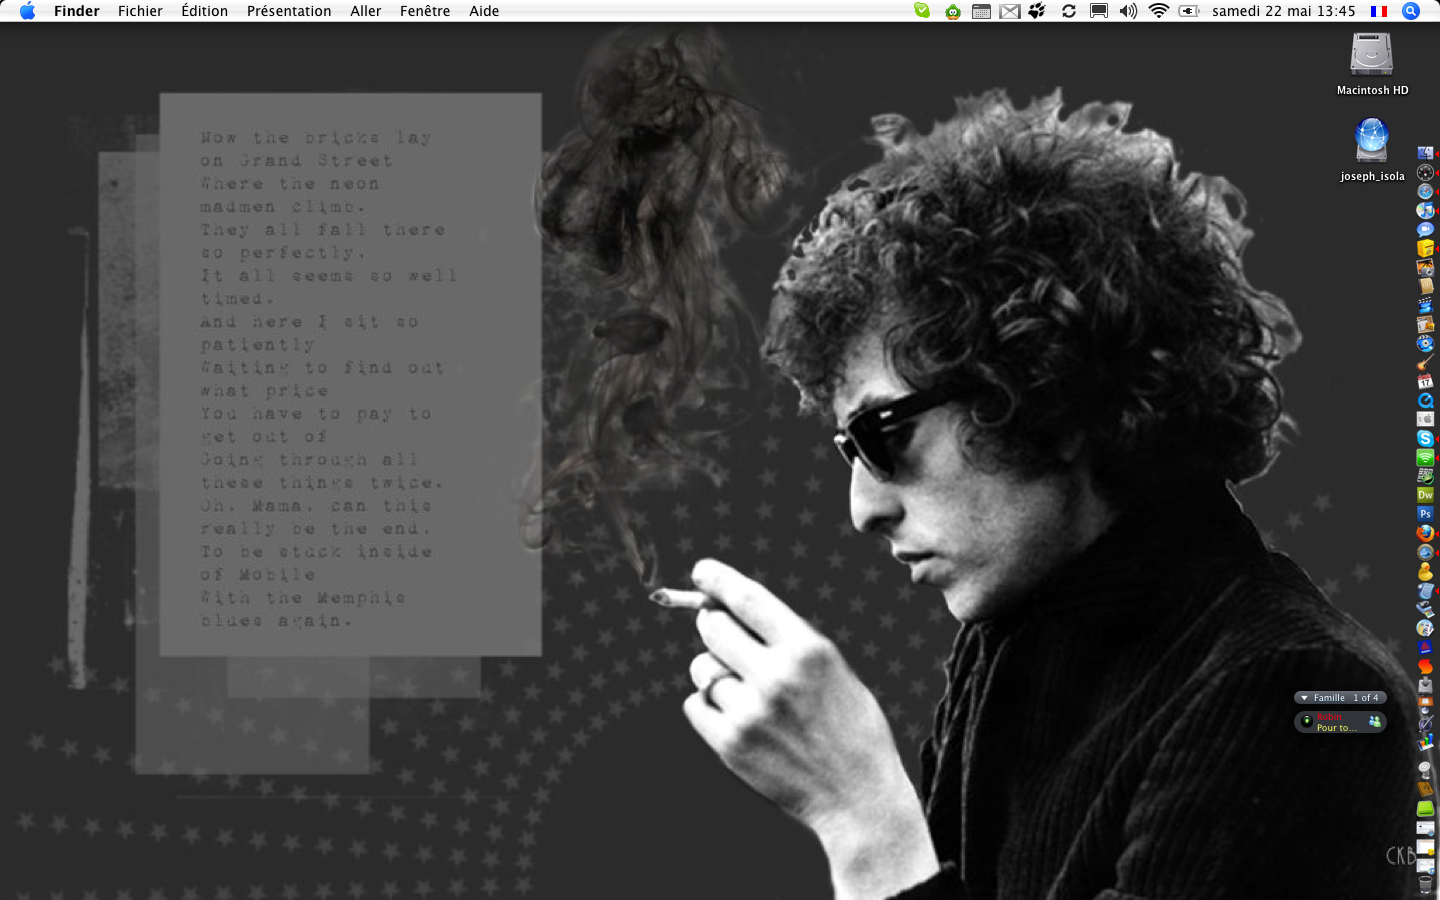Viewport: 1440px width, 900px height.
Task: Open the French flag input menu
Action: coord(1379,11)
